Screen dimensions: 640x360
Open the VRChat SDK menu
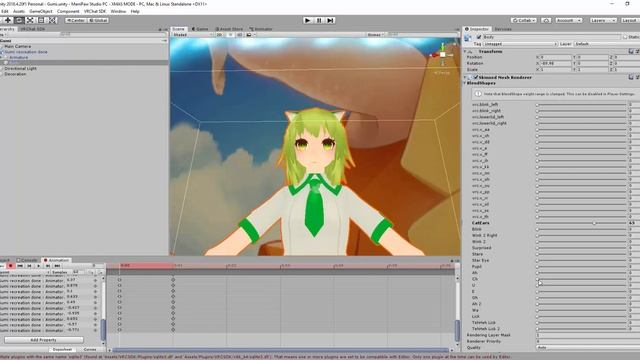pyautogui.click(x=95, y=11)
